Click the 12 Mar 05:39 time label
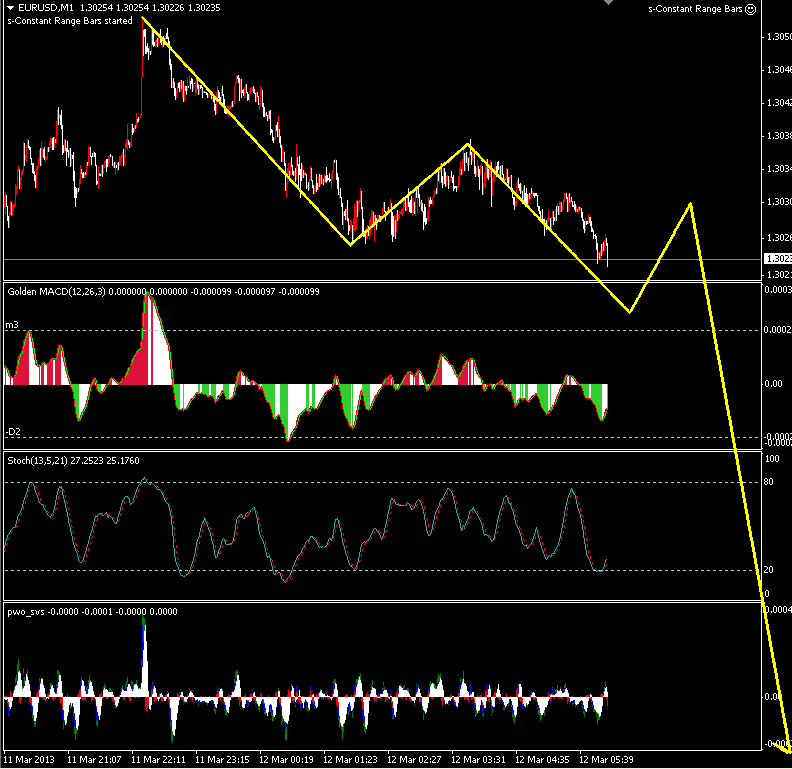This screenshot has width=792, height=769. click(x=606, y=759)
